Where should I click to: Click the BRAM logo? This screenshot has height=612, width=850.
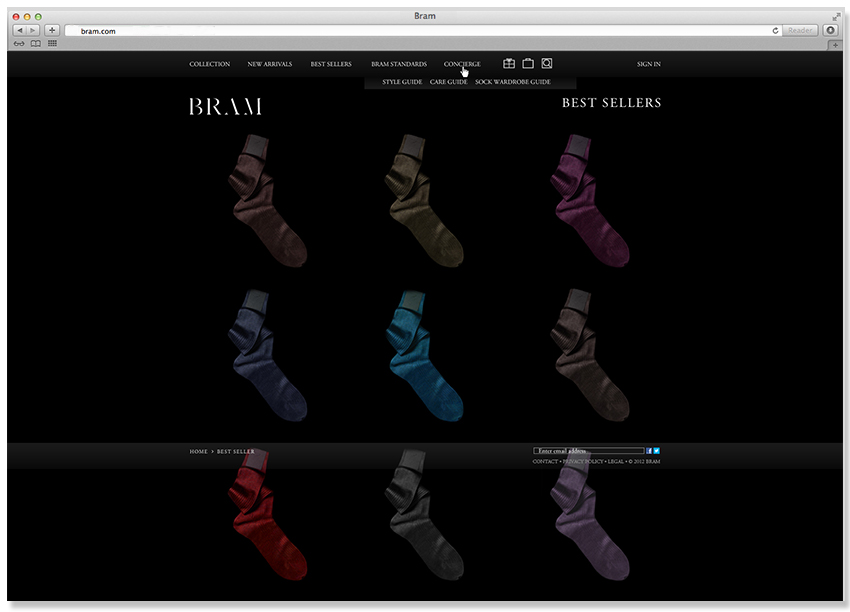(226, 106)
